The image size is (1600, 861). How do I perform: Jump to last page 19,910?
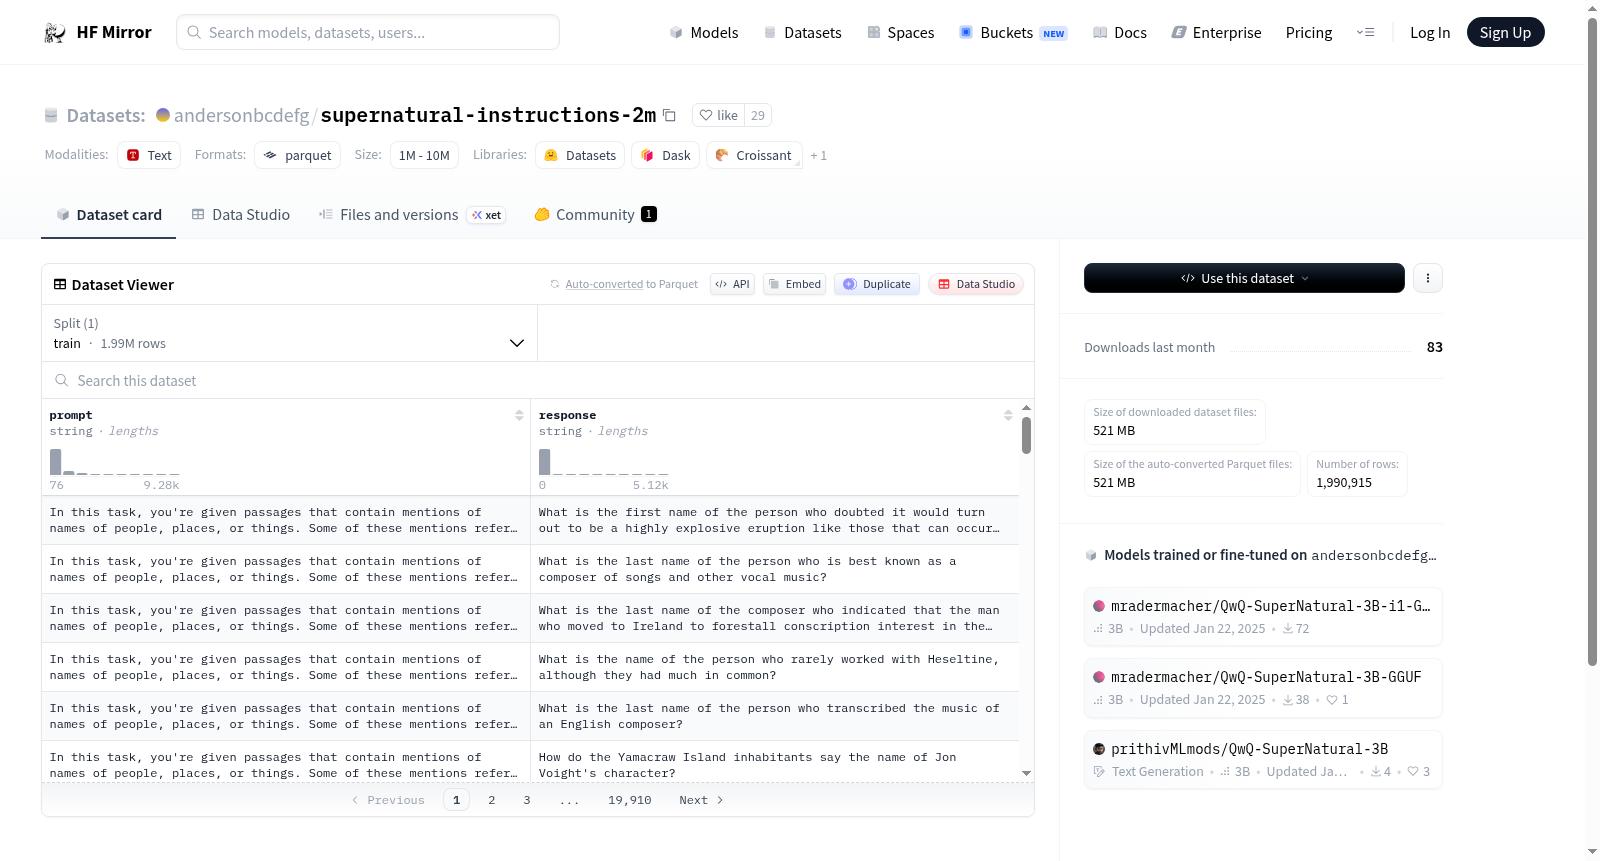629,800
